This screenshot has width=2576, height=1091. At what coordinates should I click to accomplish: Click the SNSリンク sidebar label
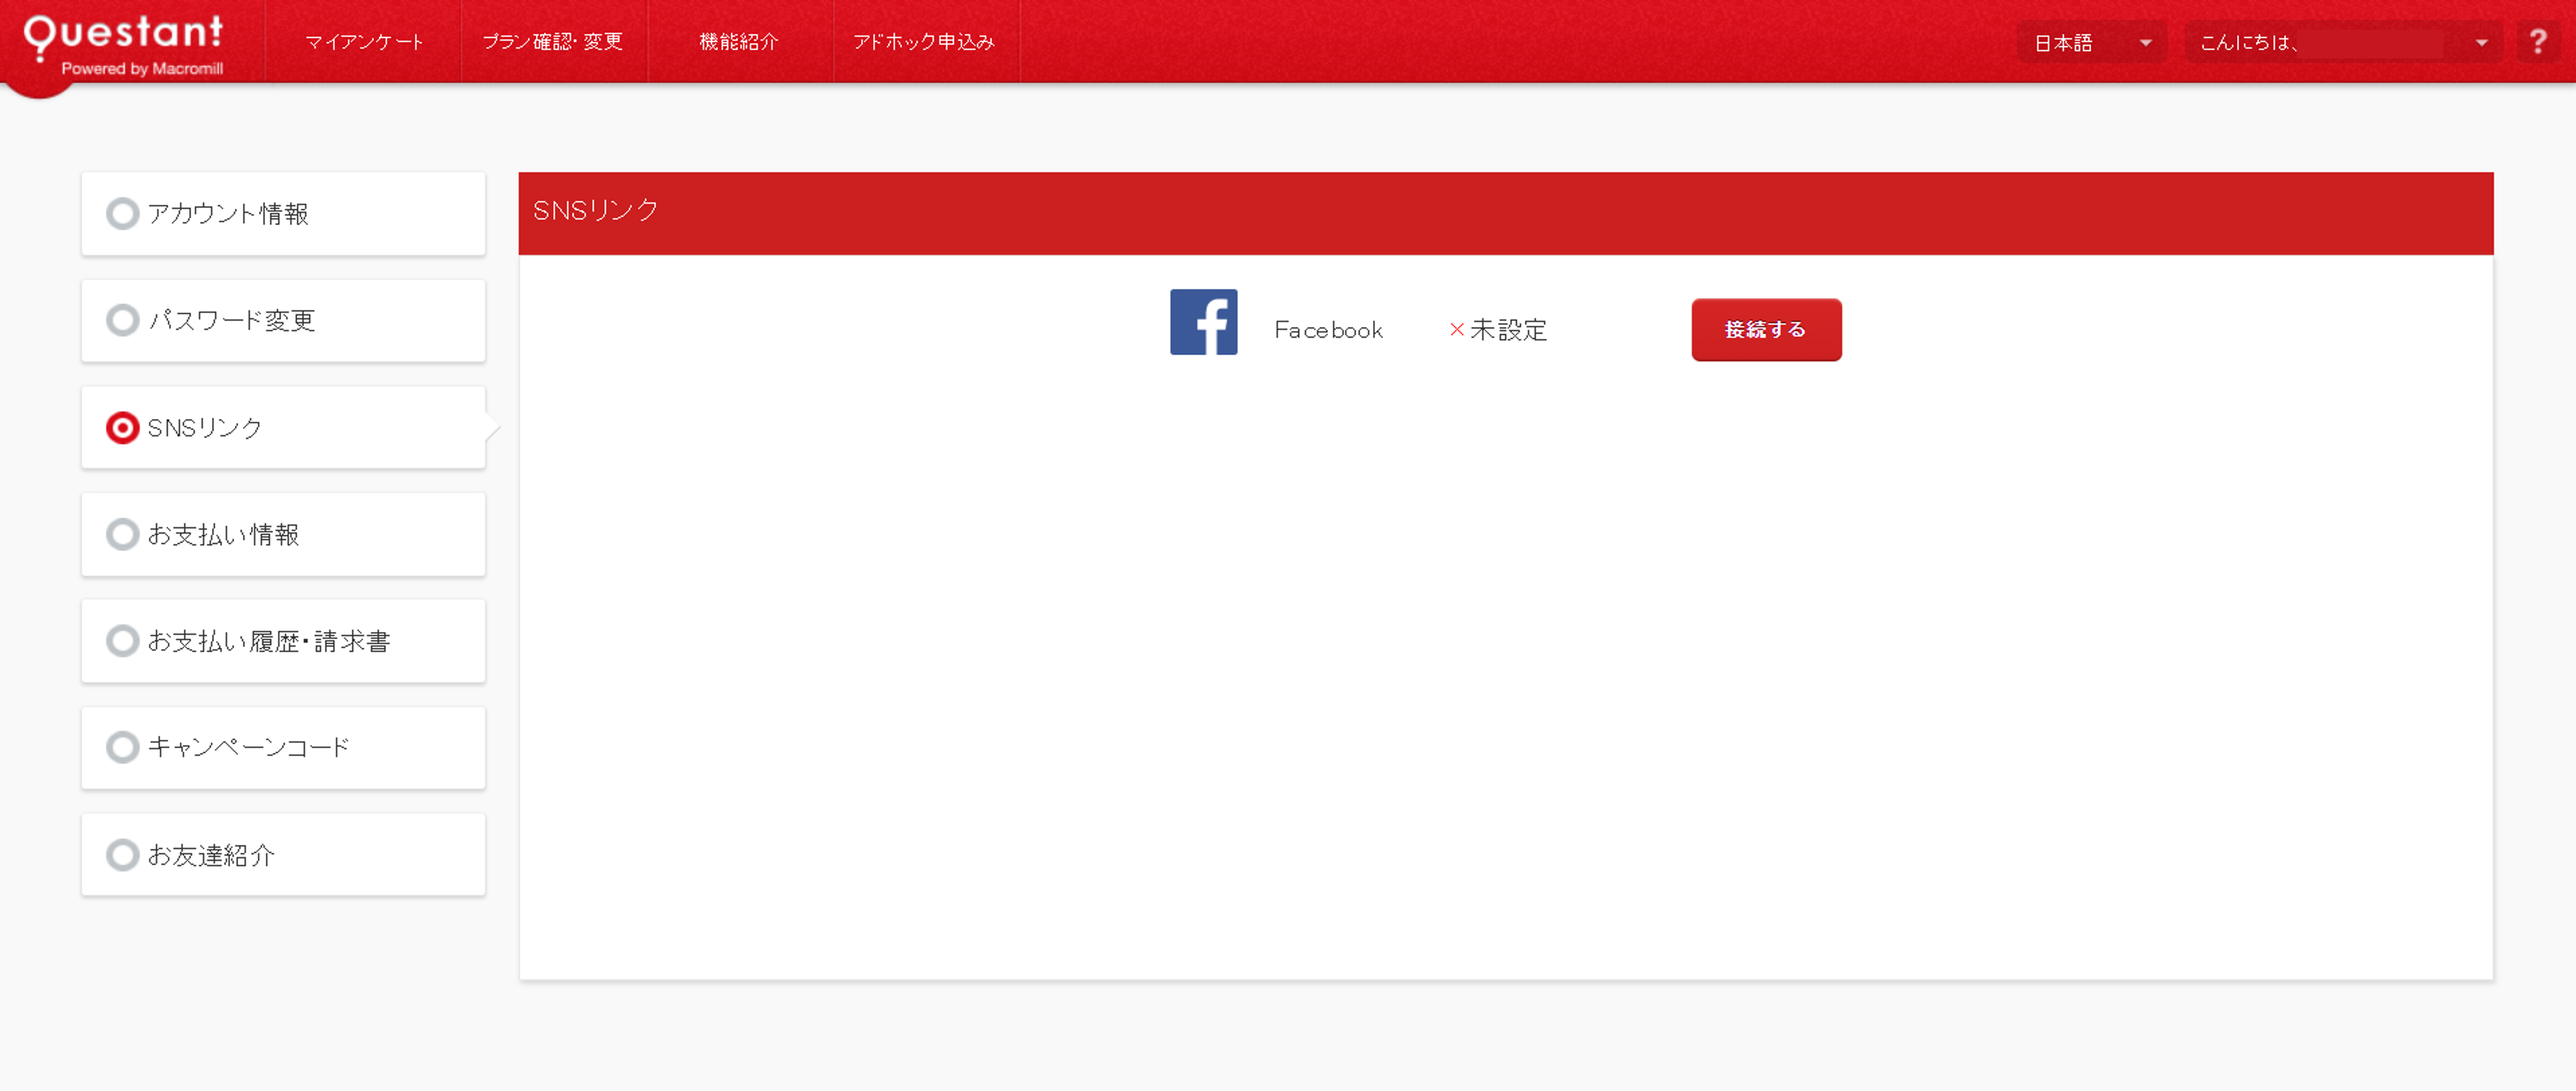[x=205, y=428]
